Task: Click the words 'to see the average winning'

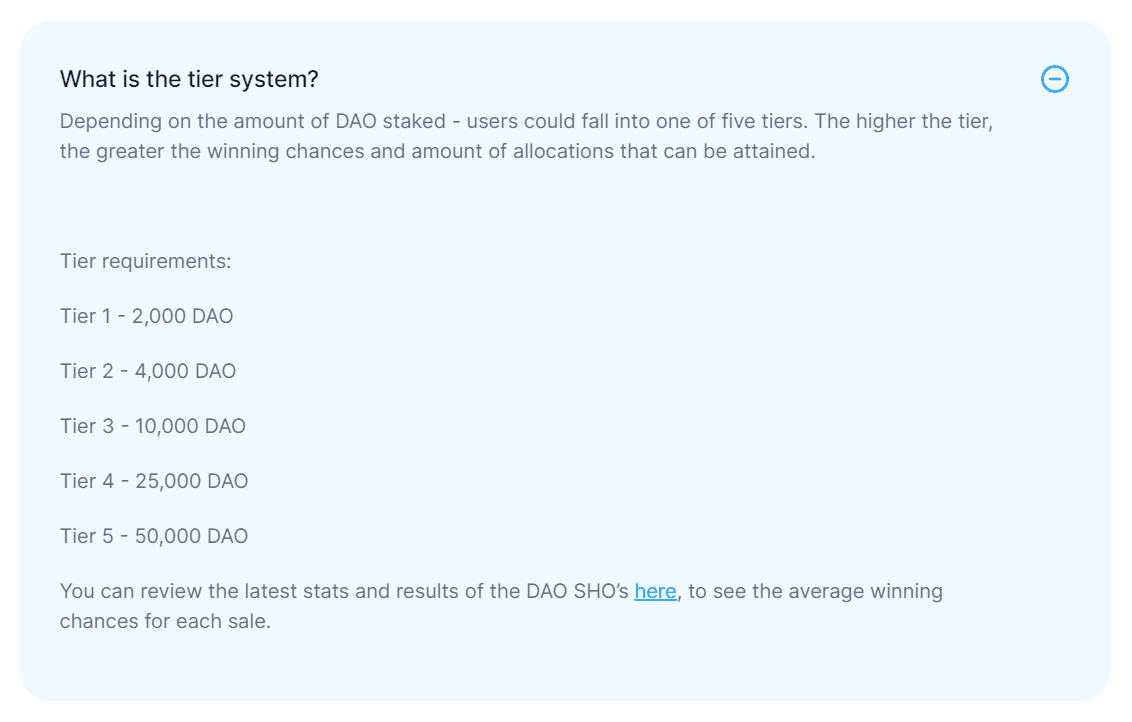Action: point(815,591)
